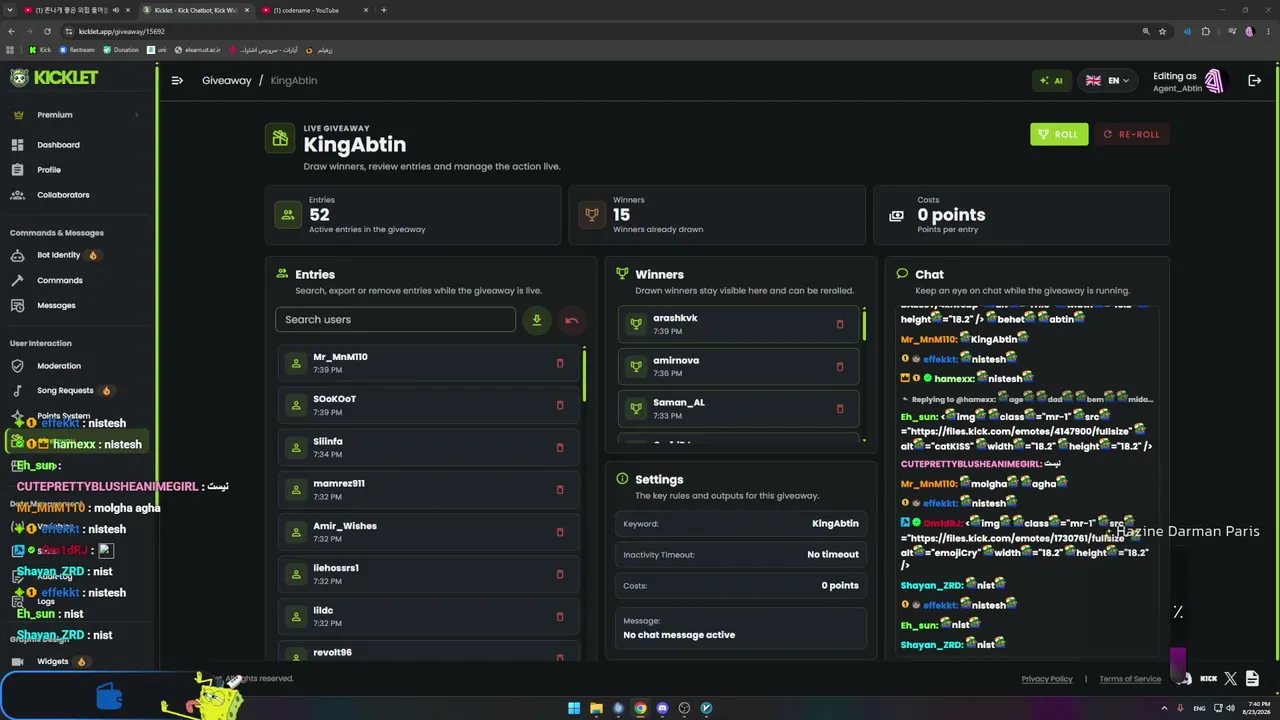Click the Chrome icon in taskbar
Screen dimensions: 1280x720
(640, 708)
